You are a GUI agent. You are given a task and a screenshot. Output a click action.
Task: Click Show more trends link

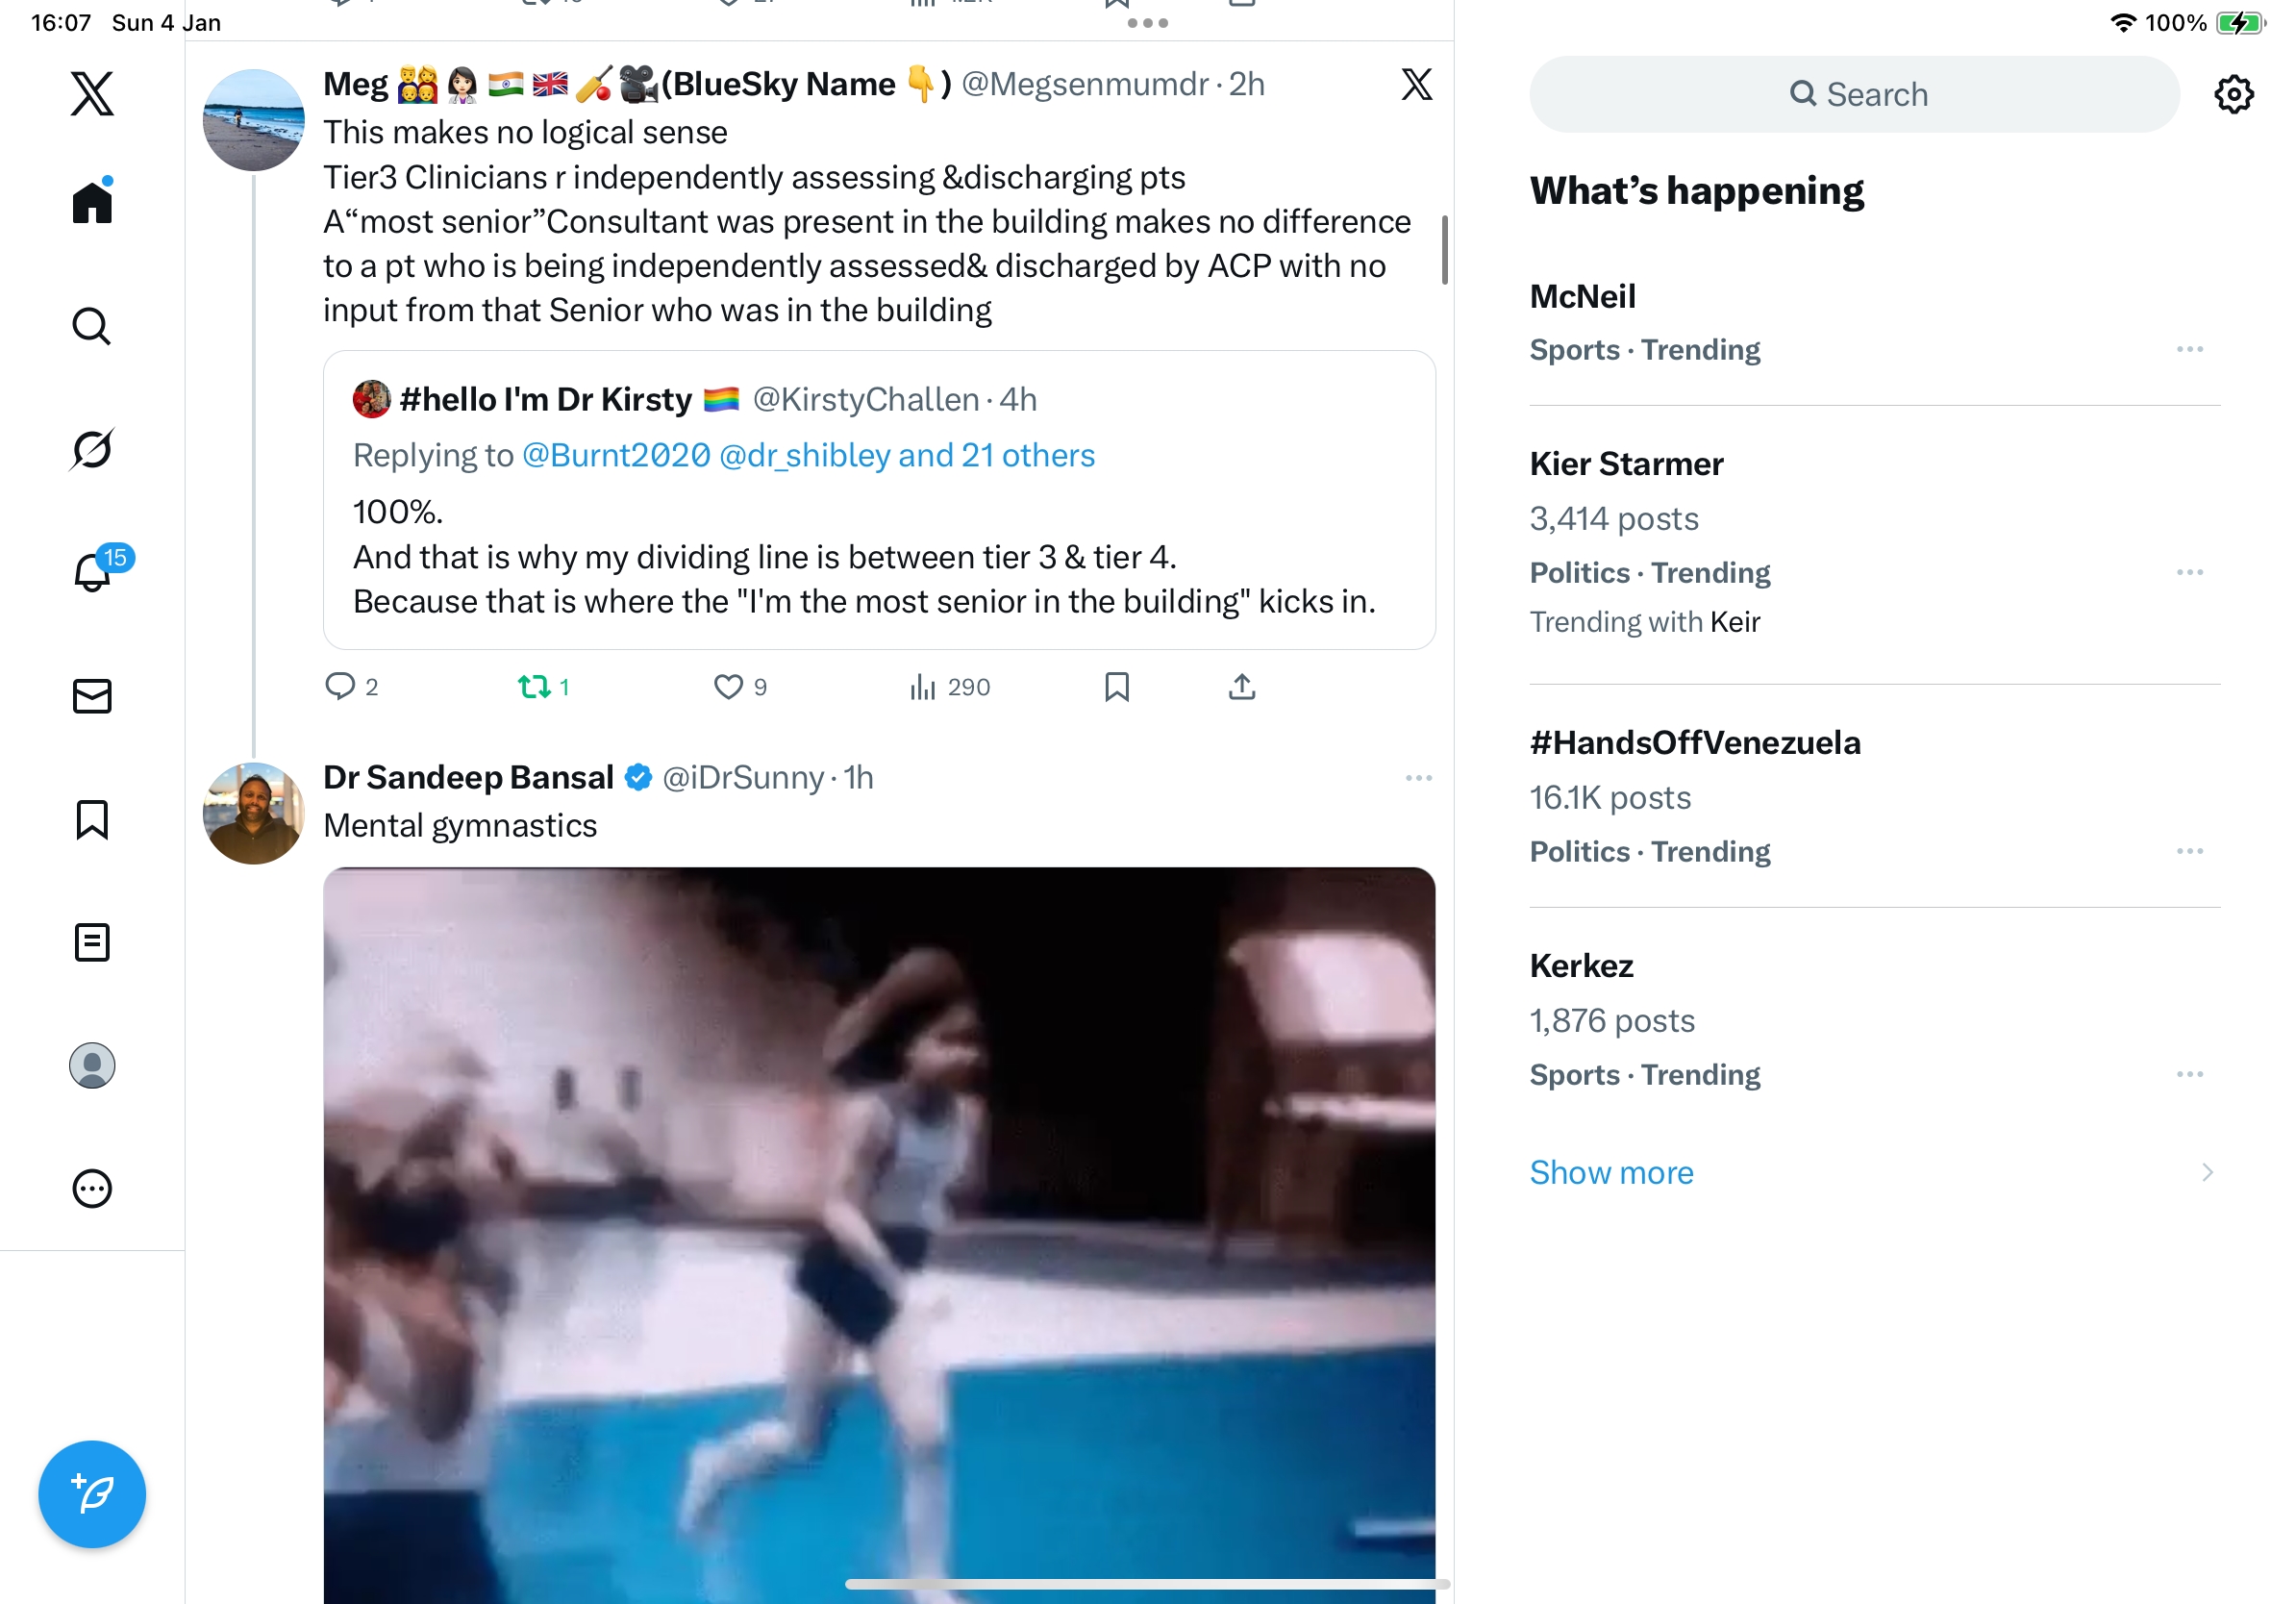click(1611, 1172)
